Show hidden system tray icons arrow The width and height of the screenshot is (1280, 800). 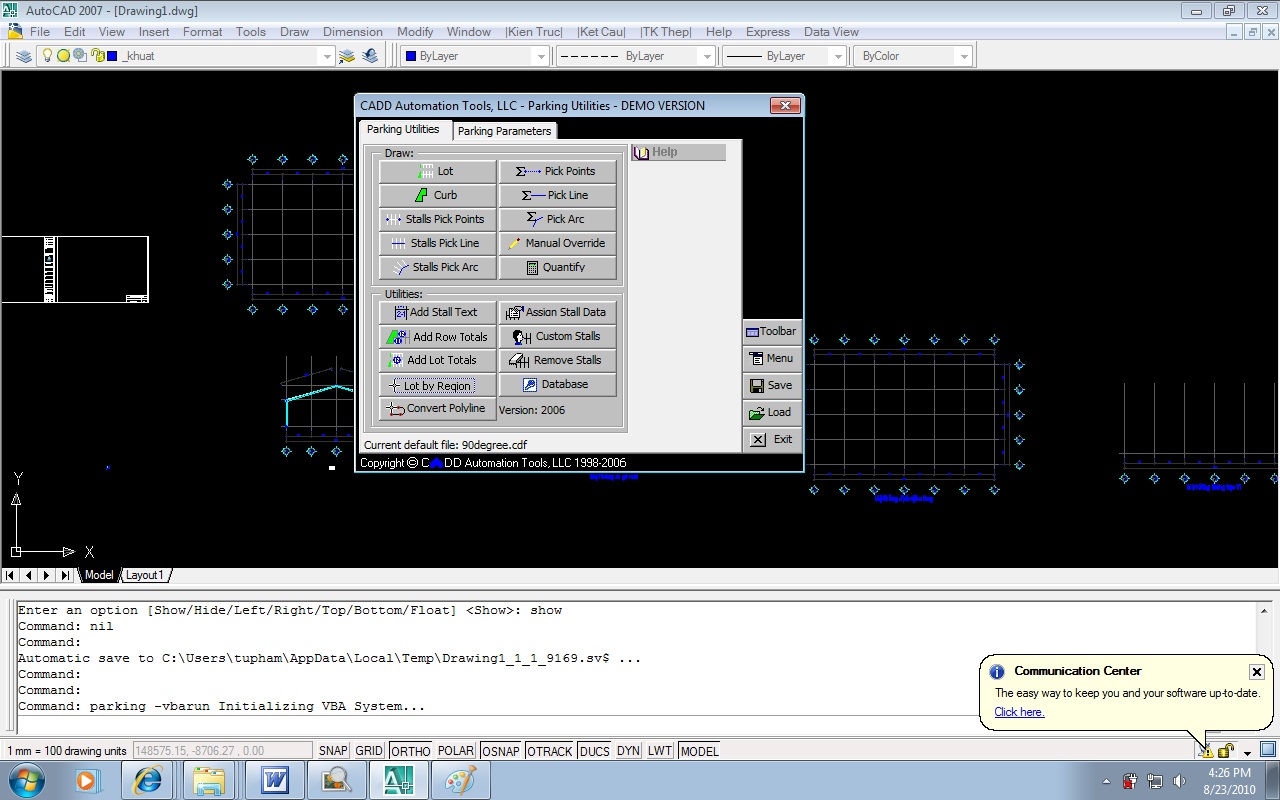coord(1106,780)
